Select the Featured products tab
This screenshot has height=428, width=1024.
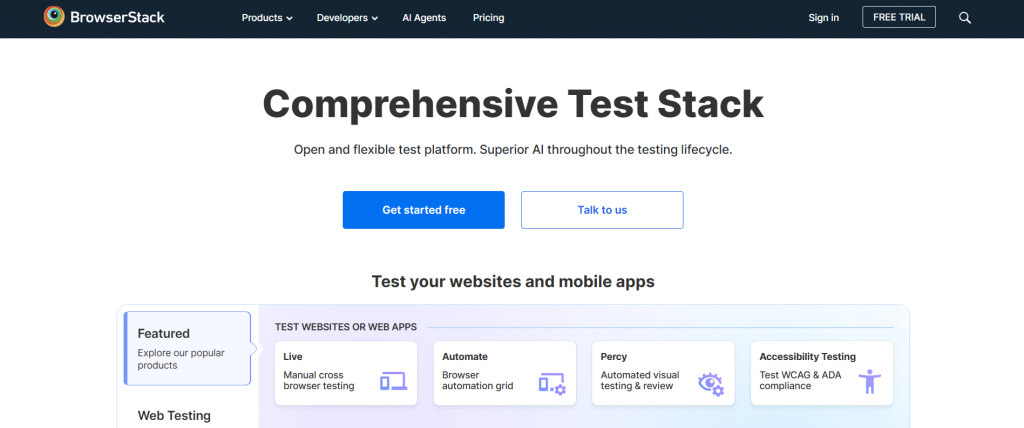tap(187, 348)
